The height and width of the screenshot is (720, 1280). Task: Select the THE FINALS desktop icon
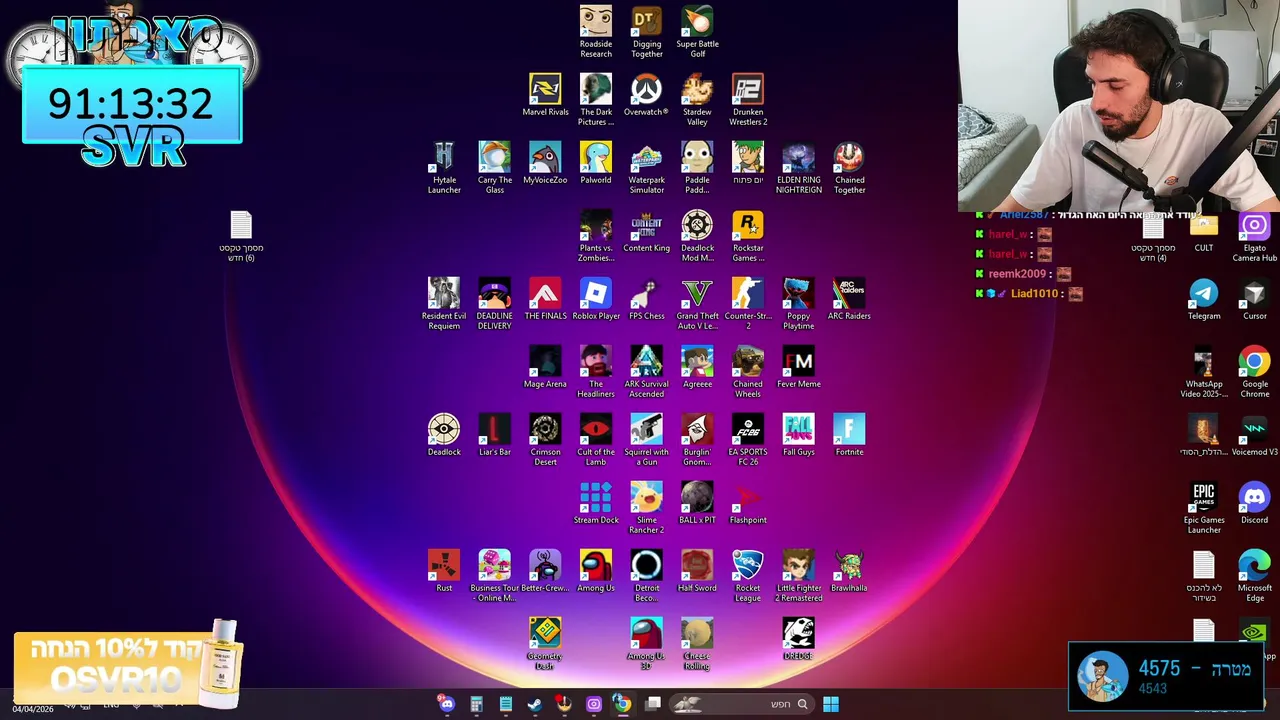(545, 299)
